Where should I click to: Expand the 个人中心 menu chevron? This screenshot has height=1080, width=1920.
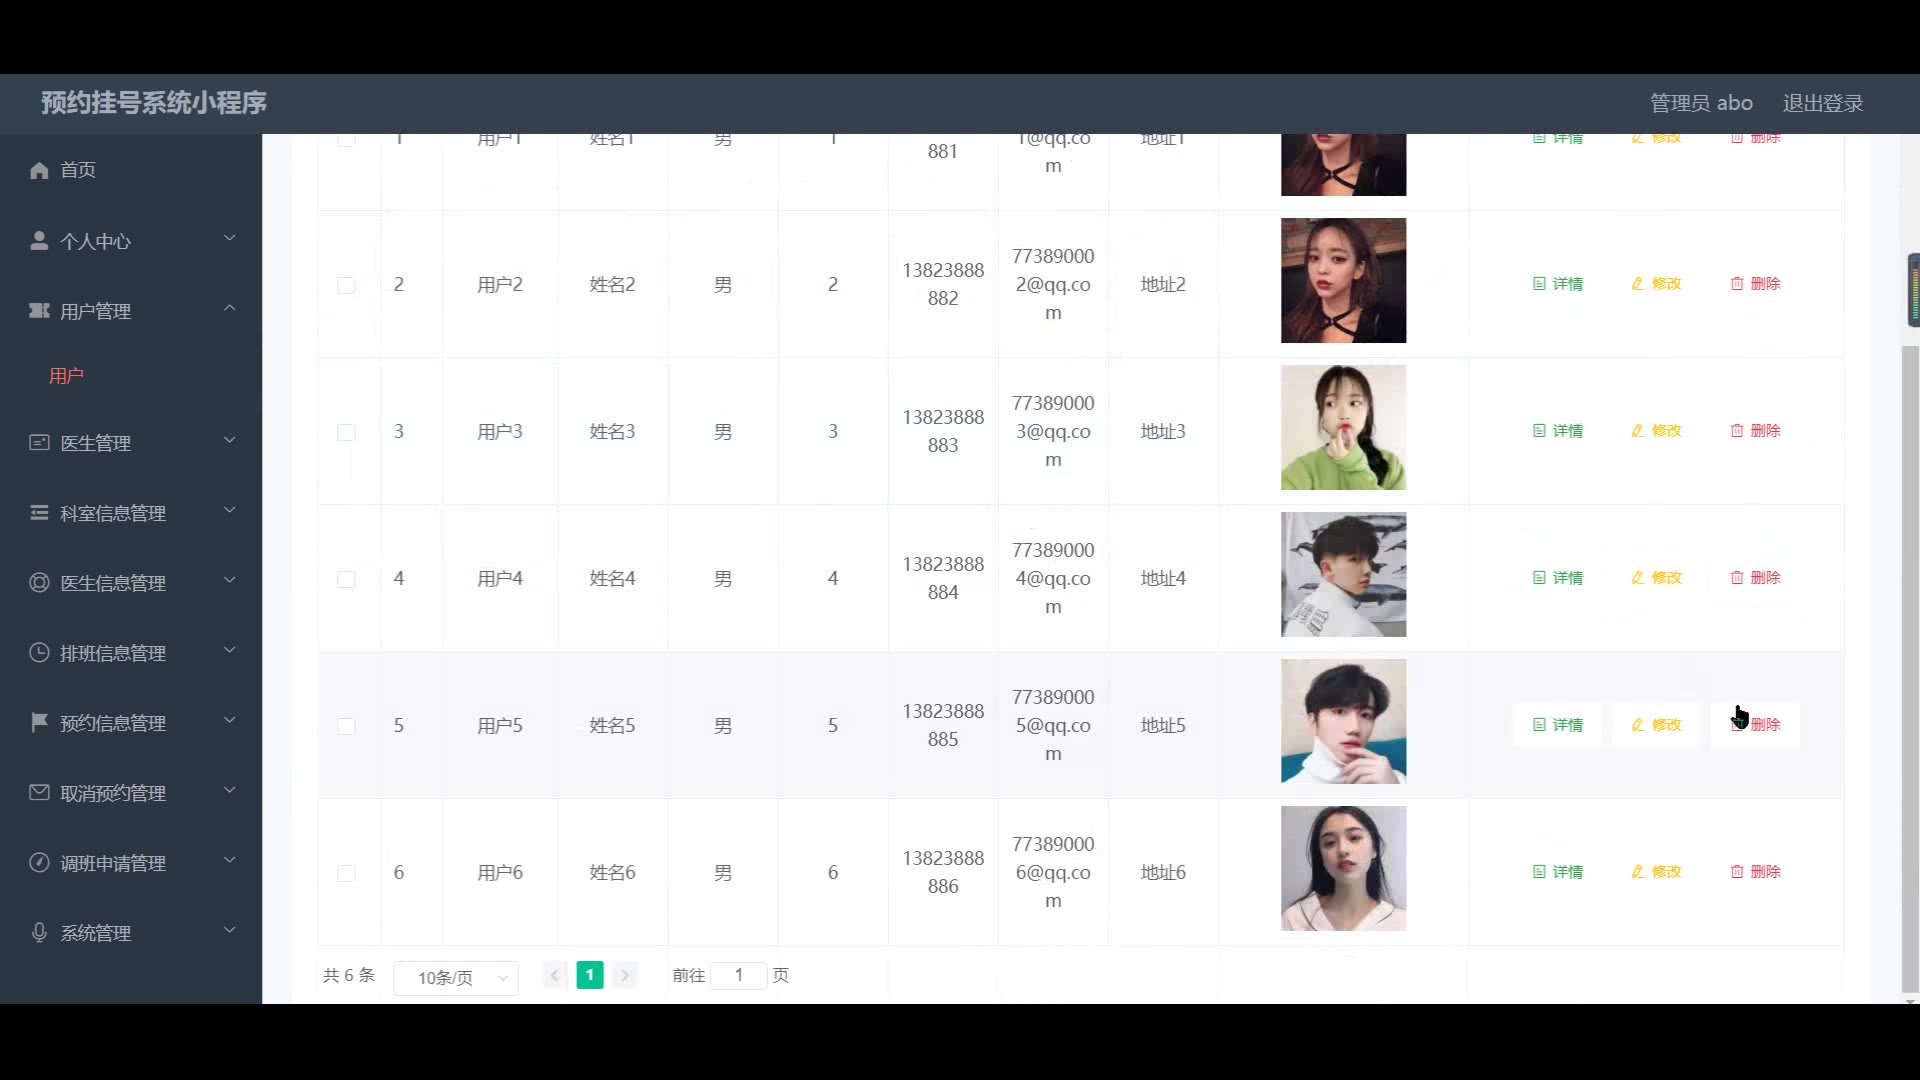(x=229, y=238)
